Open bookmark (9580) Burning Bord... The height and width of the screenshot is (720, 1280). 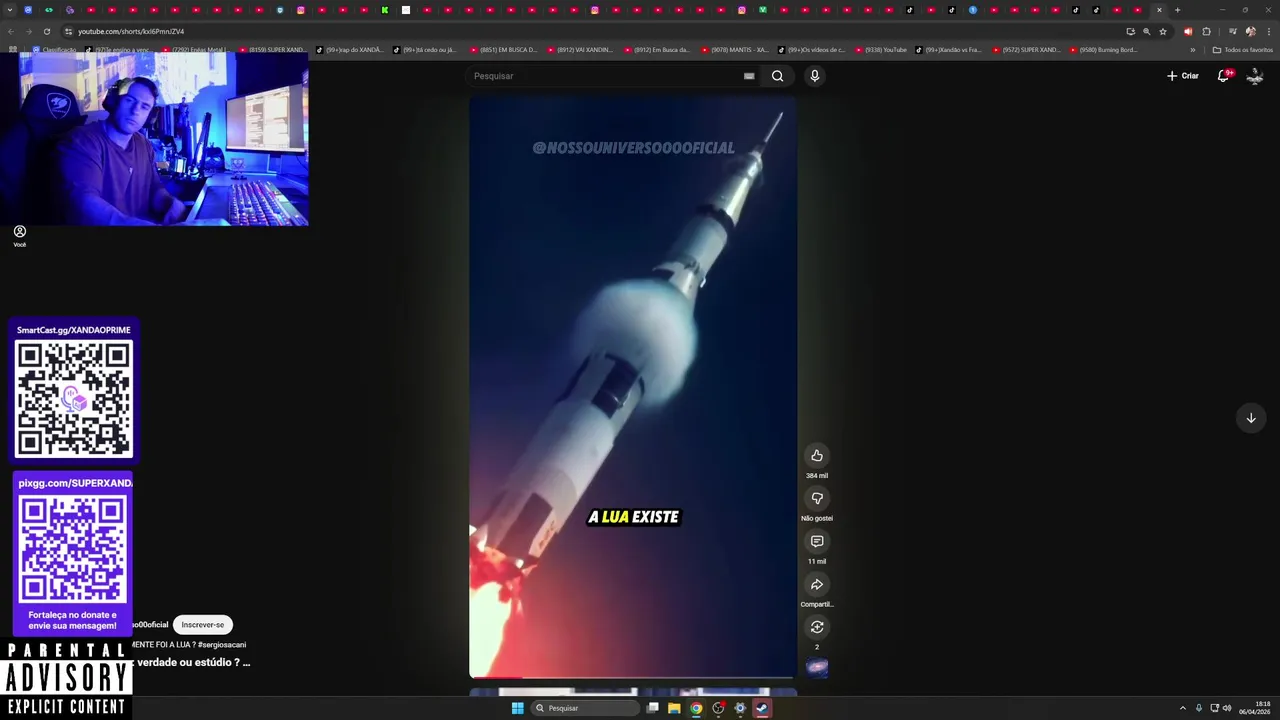(x=1104, y=50)
